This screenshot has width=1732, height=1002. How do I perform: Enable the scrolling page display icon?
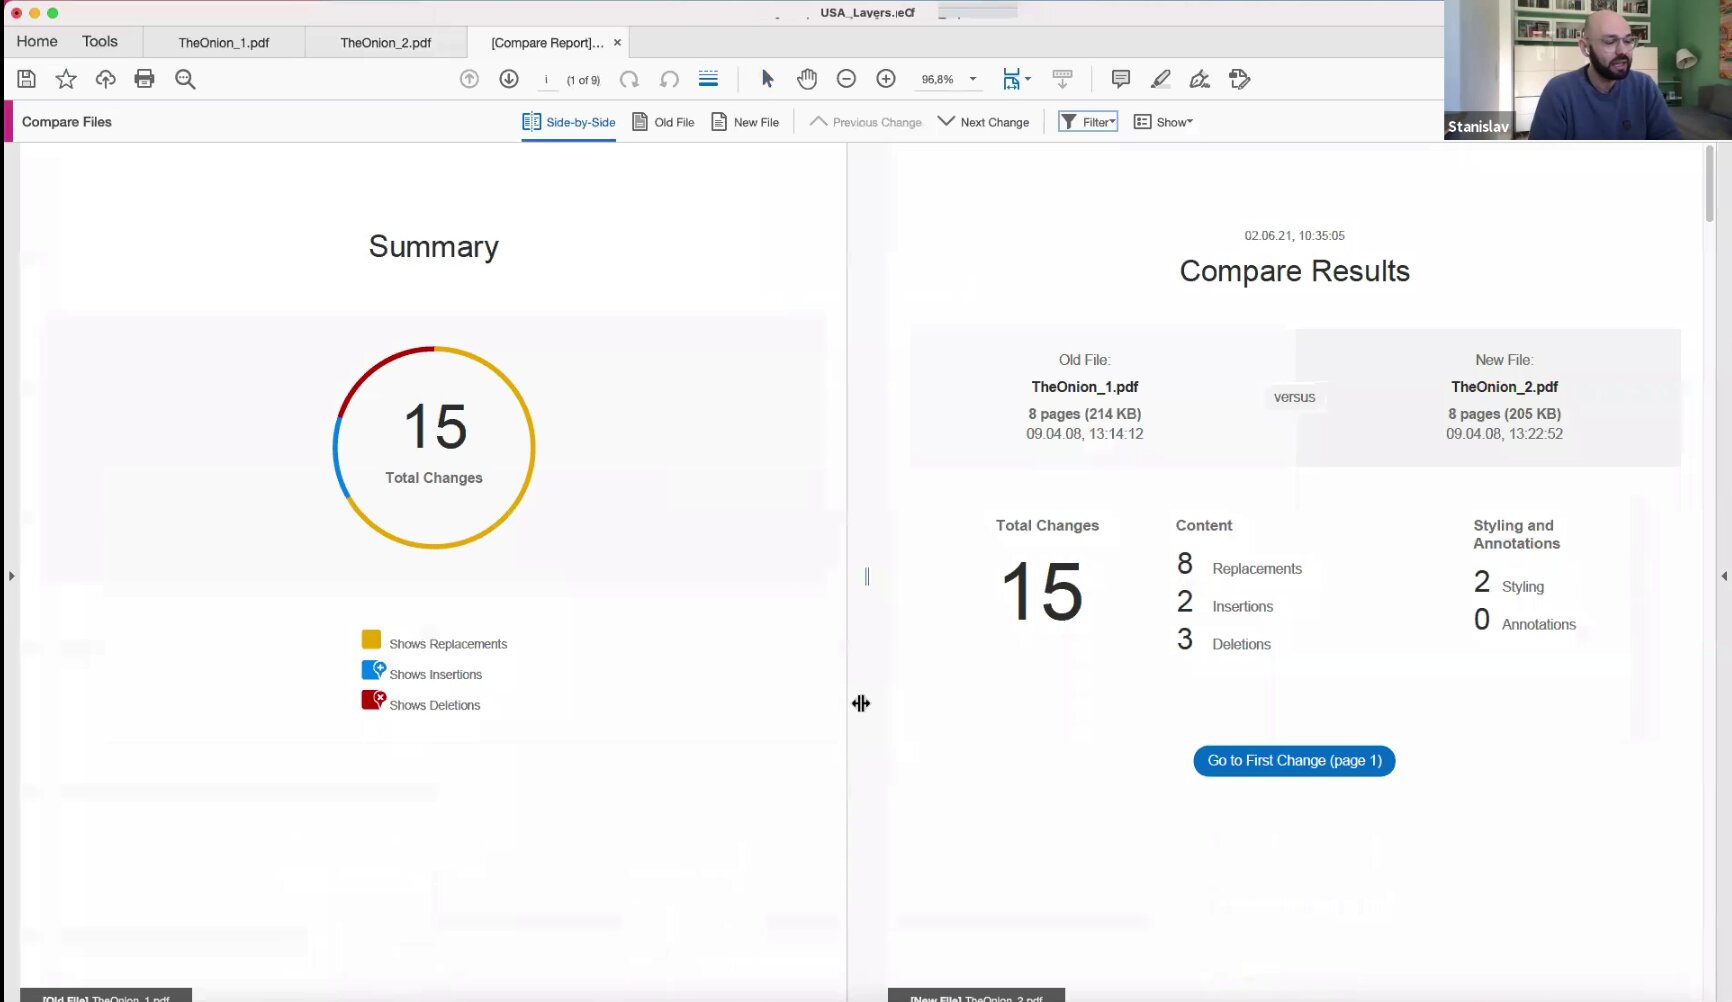tap(709, 79)
